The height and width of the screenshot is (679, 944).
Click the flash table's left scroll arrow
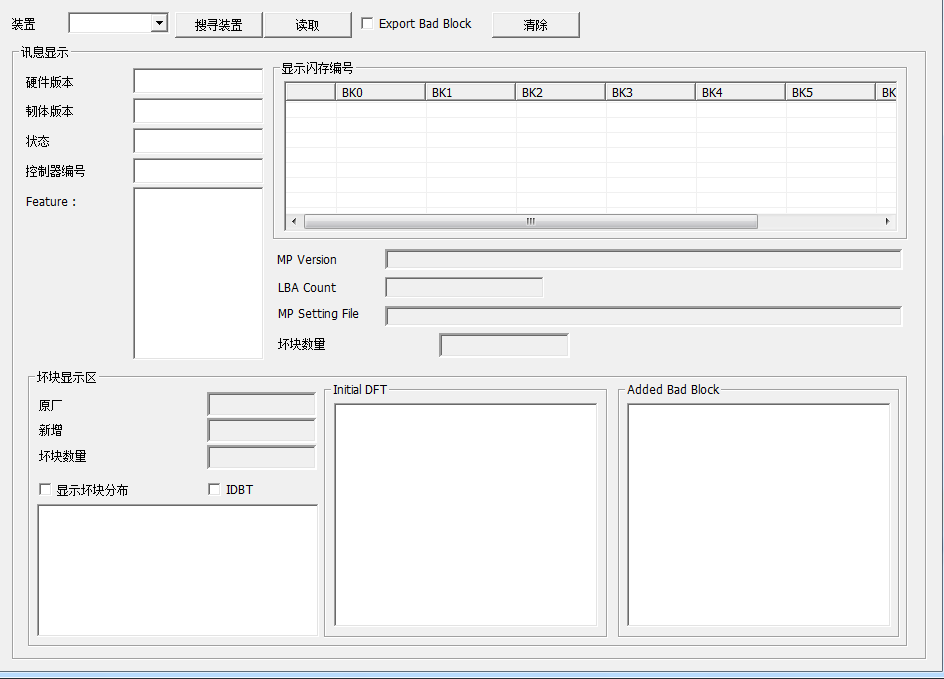click(x=294, y=222)
